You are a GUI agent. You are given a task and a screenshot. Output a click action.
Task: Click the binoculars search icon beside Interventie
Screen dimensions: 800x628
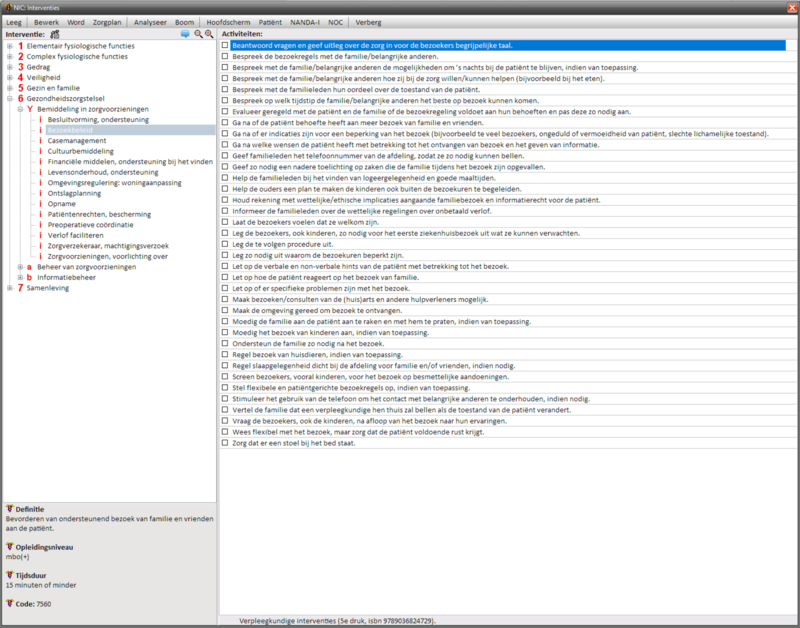[56, 34]
